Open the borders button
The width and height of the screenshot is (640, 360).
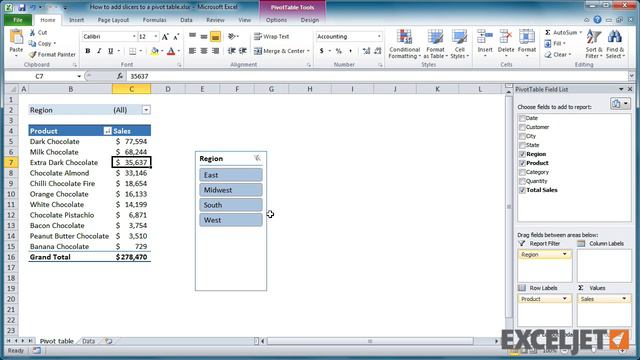pyautogui.click(x=133, y=51)
